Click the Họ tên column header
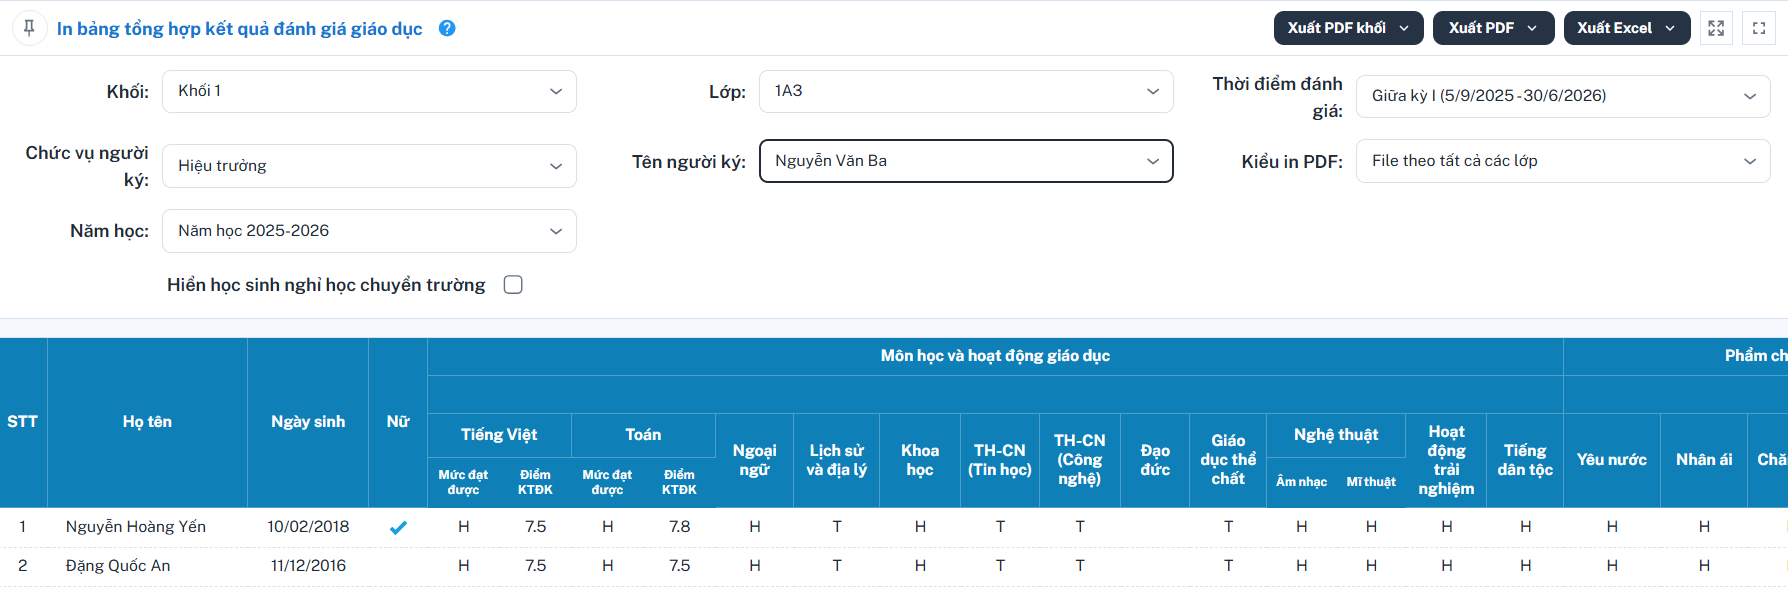Screen dimensions: 1788x589 (147, 422)
